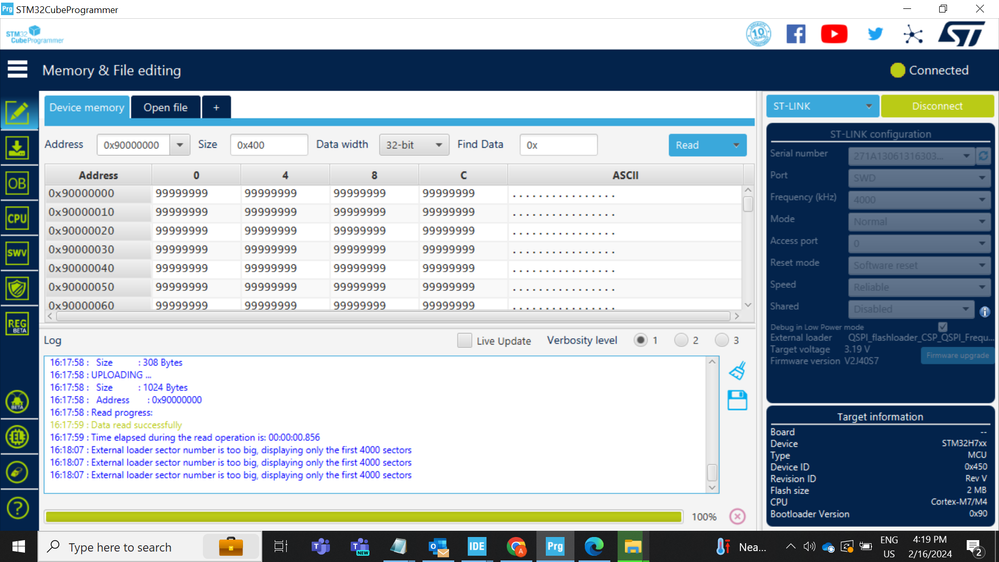Switch to the Open file tab

[166, 108]
